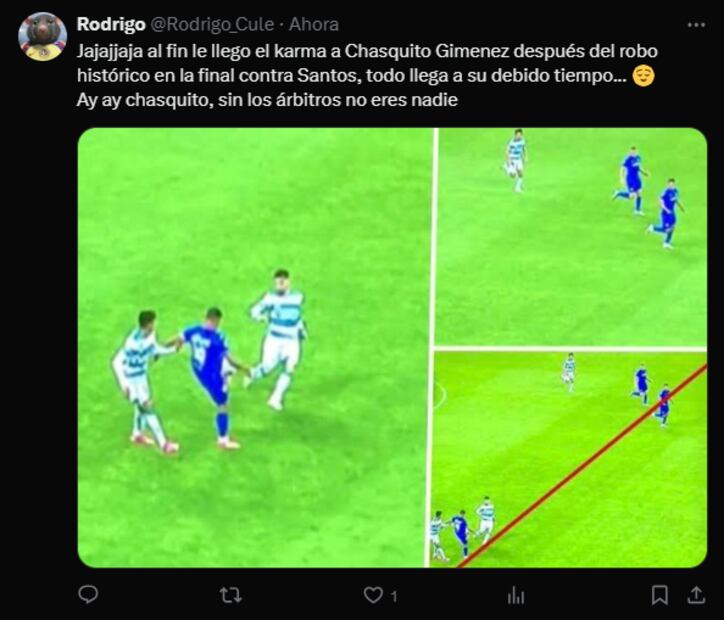
Task: Open the three-dot more options menu
Action: click(x=696, y=24)
